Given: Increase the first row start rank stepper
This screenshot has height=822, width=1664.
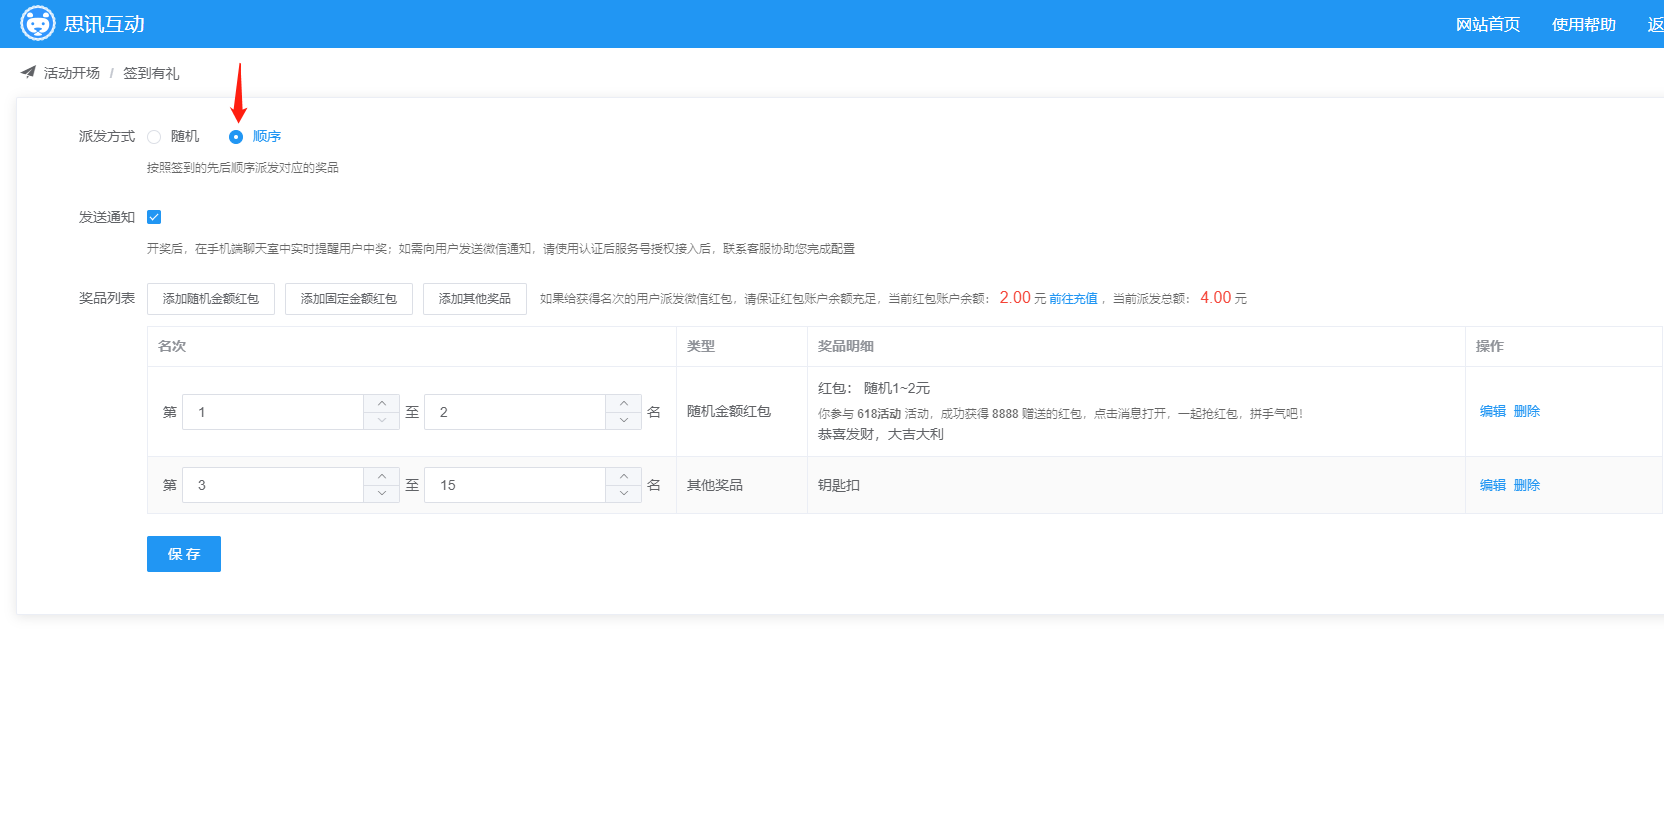Looking at the screenshot, I should (381, 403).
